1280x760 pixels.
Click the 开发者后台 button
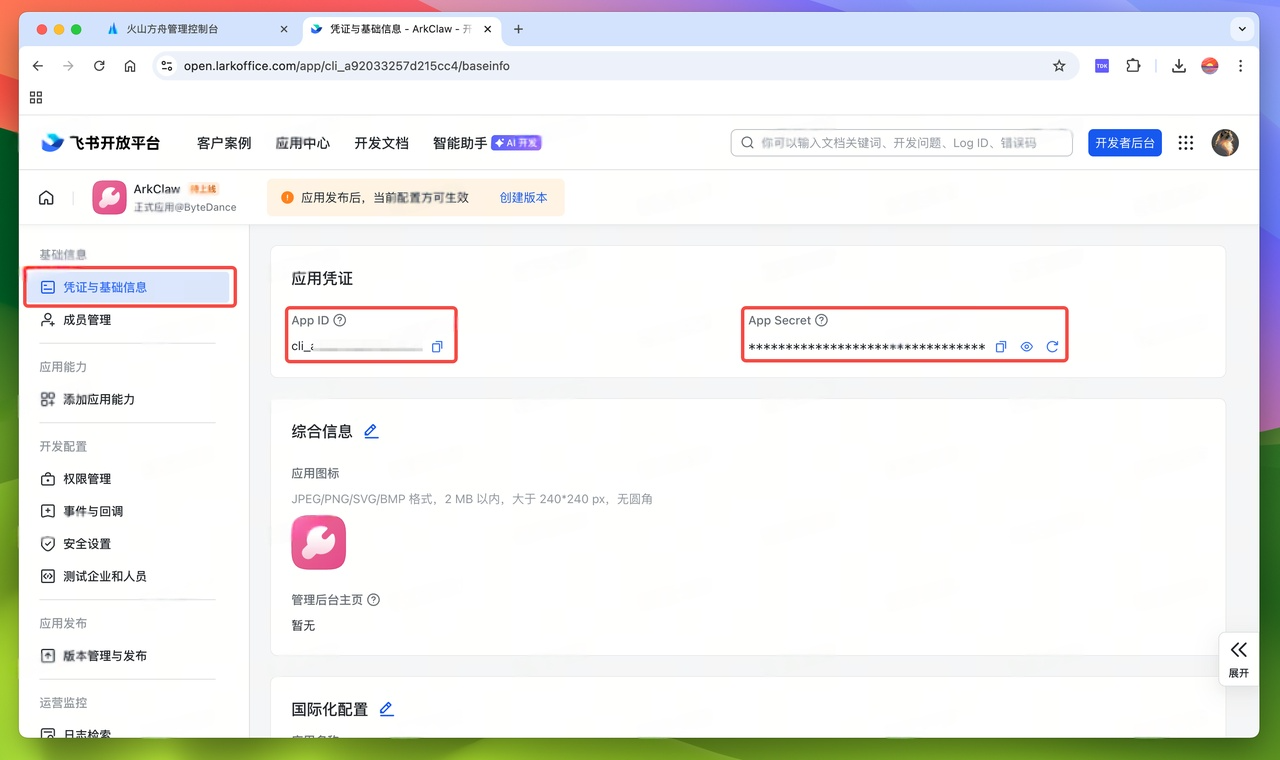click(1124, 142)
